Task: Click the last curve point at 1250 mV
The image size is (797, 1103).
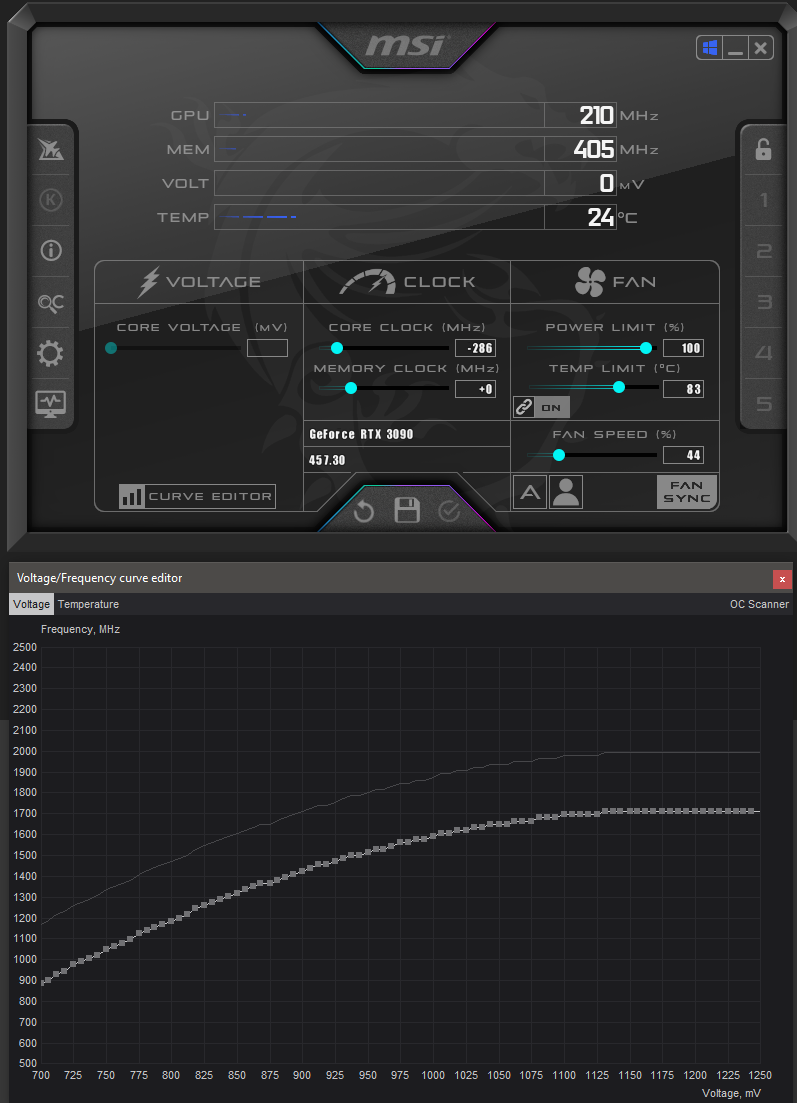Action: click(752, 811)
